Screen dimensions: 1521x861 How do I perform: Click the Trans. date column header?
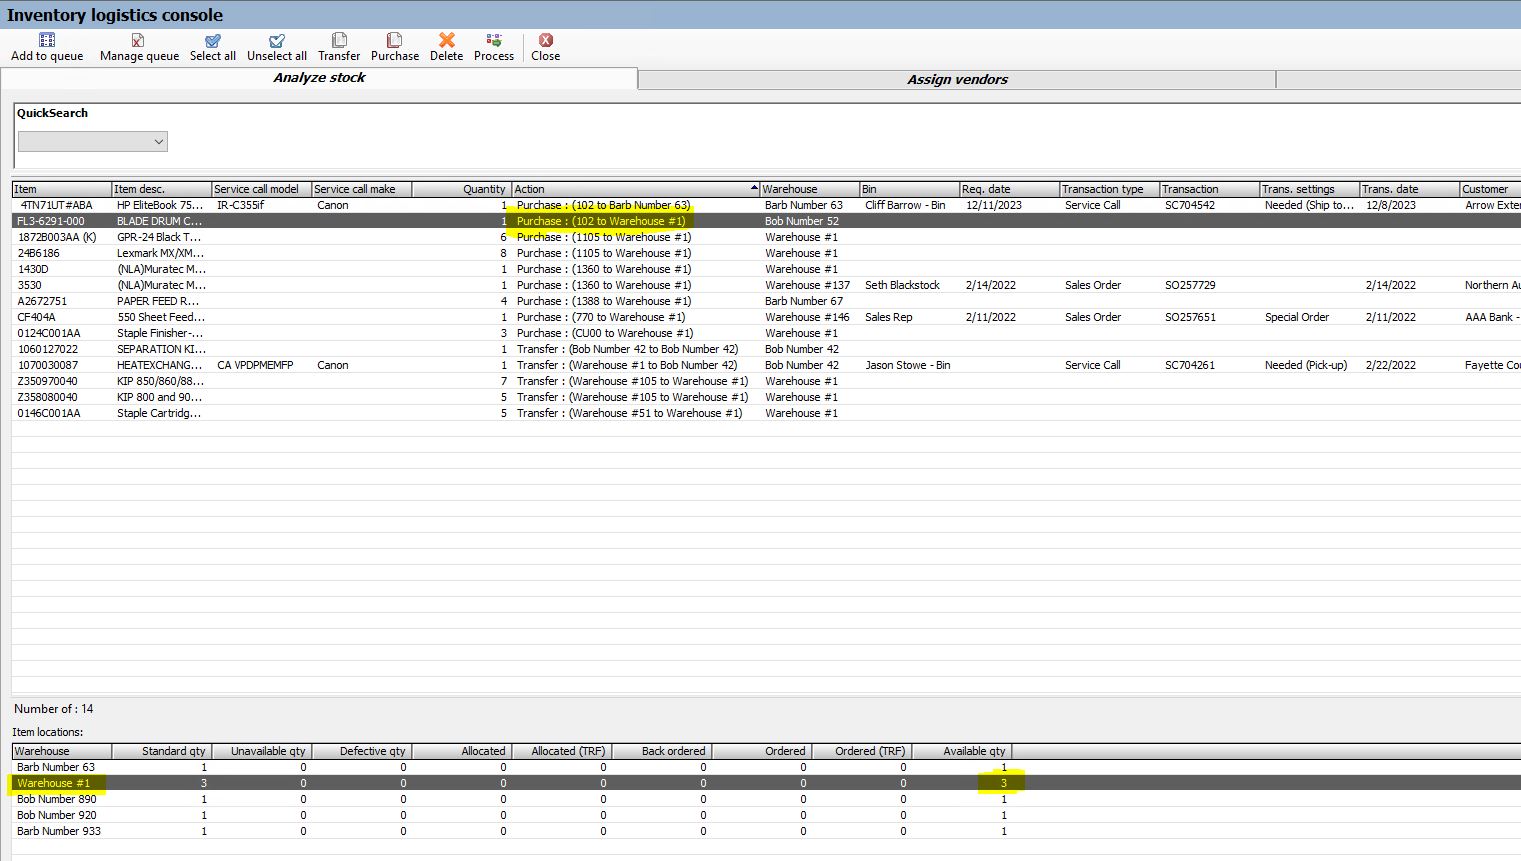(1410, 189)
